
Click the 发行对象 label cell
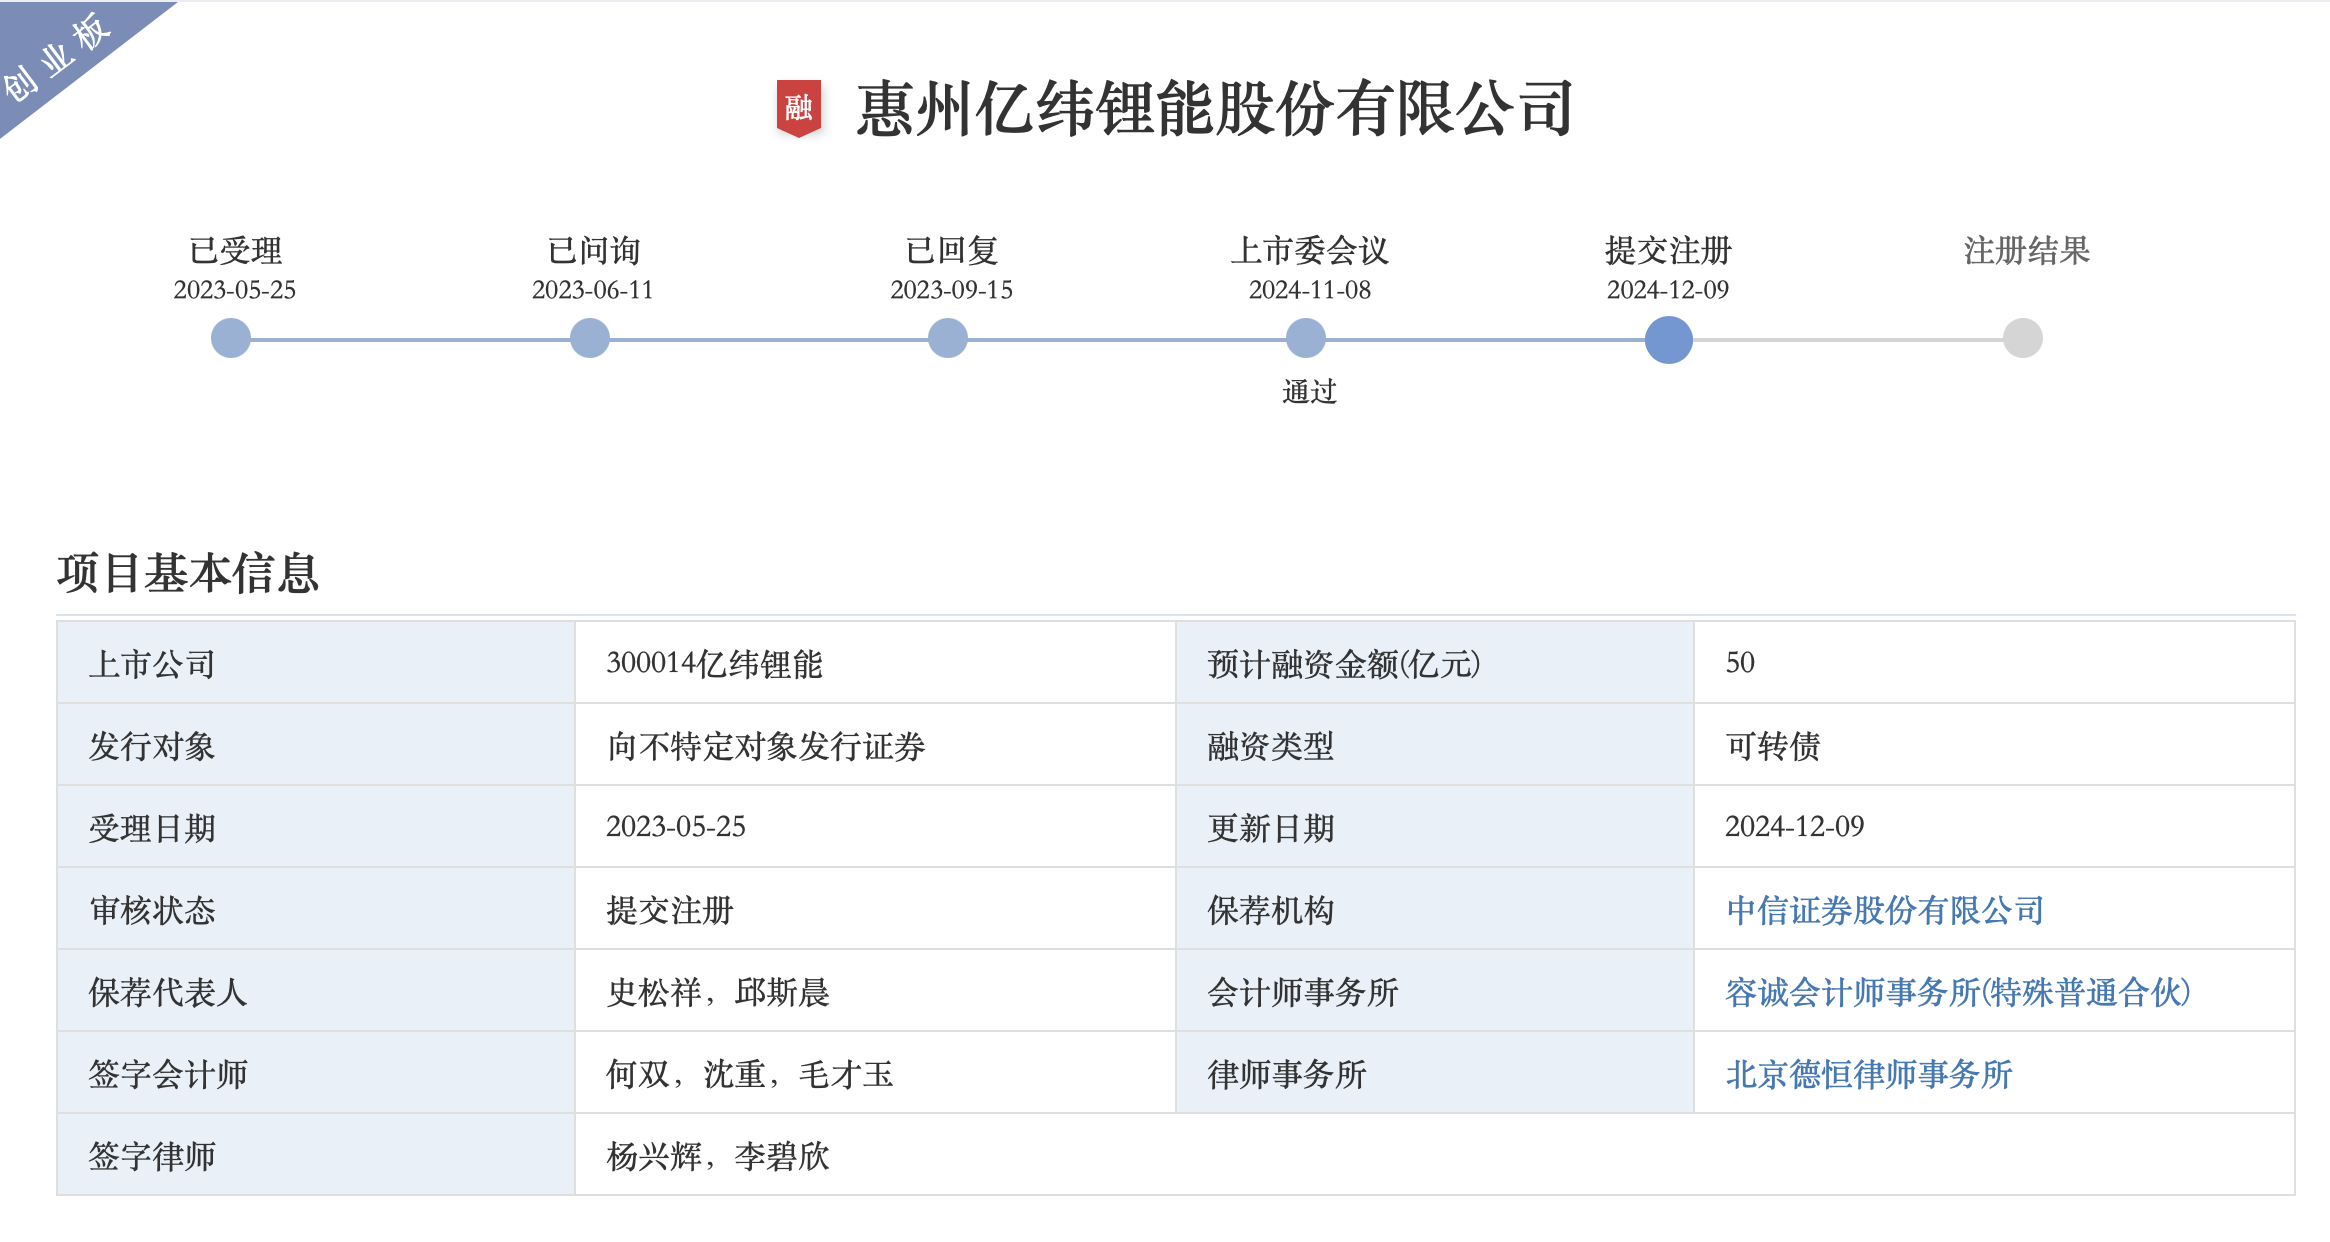click(316, 745)
